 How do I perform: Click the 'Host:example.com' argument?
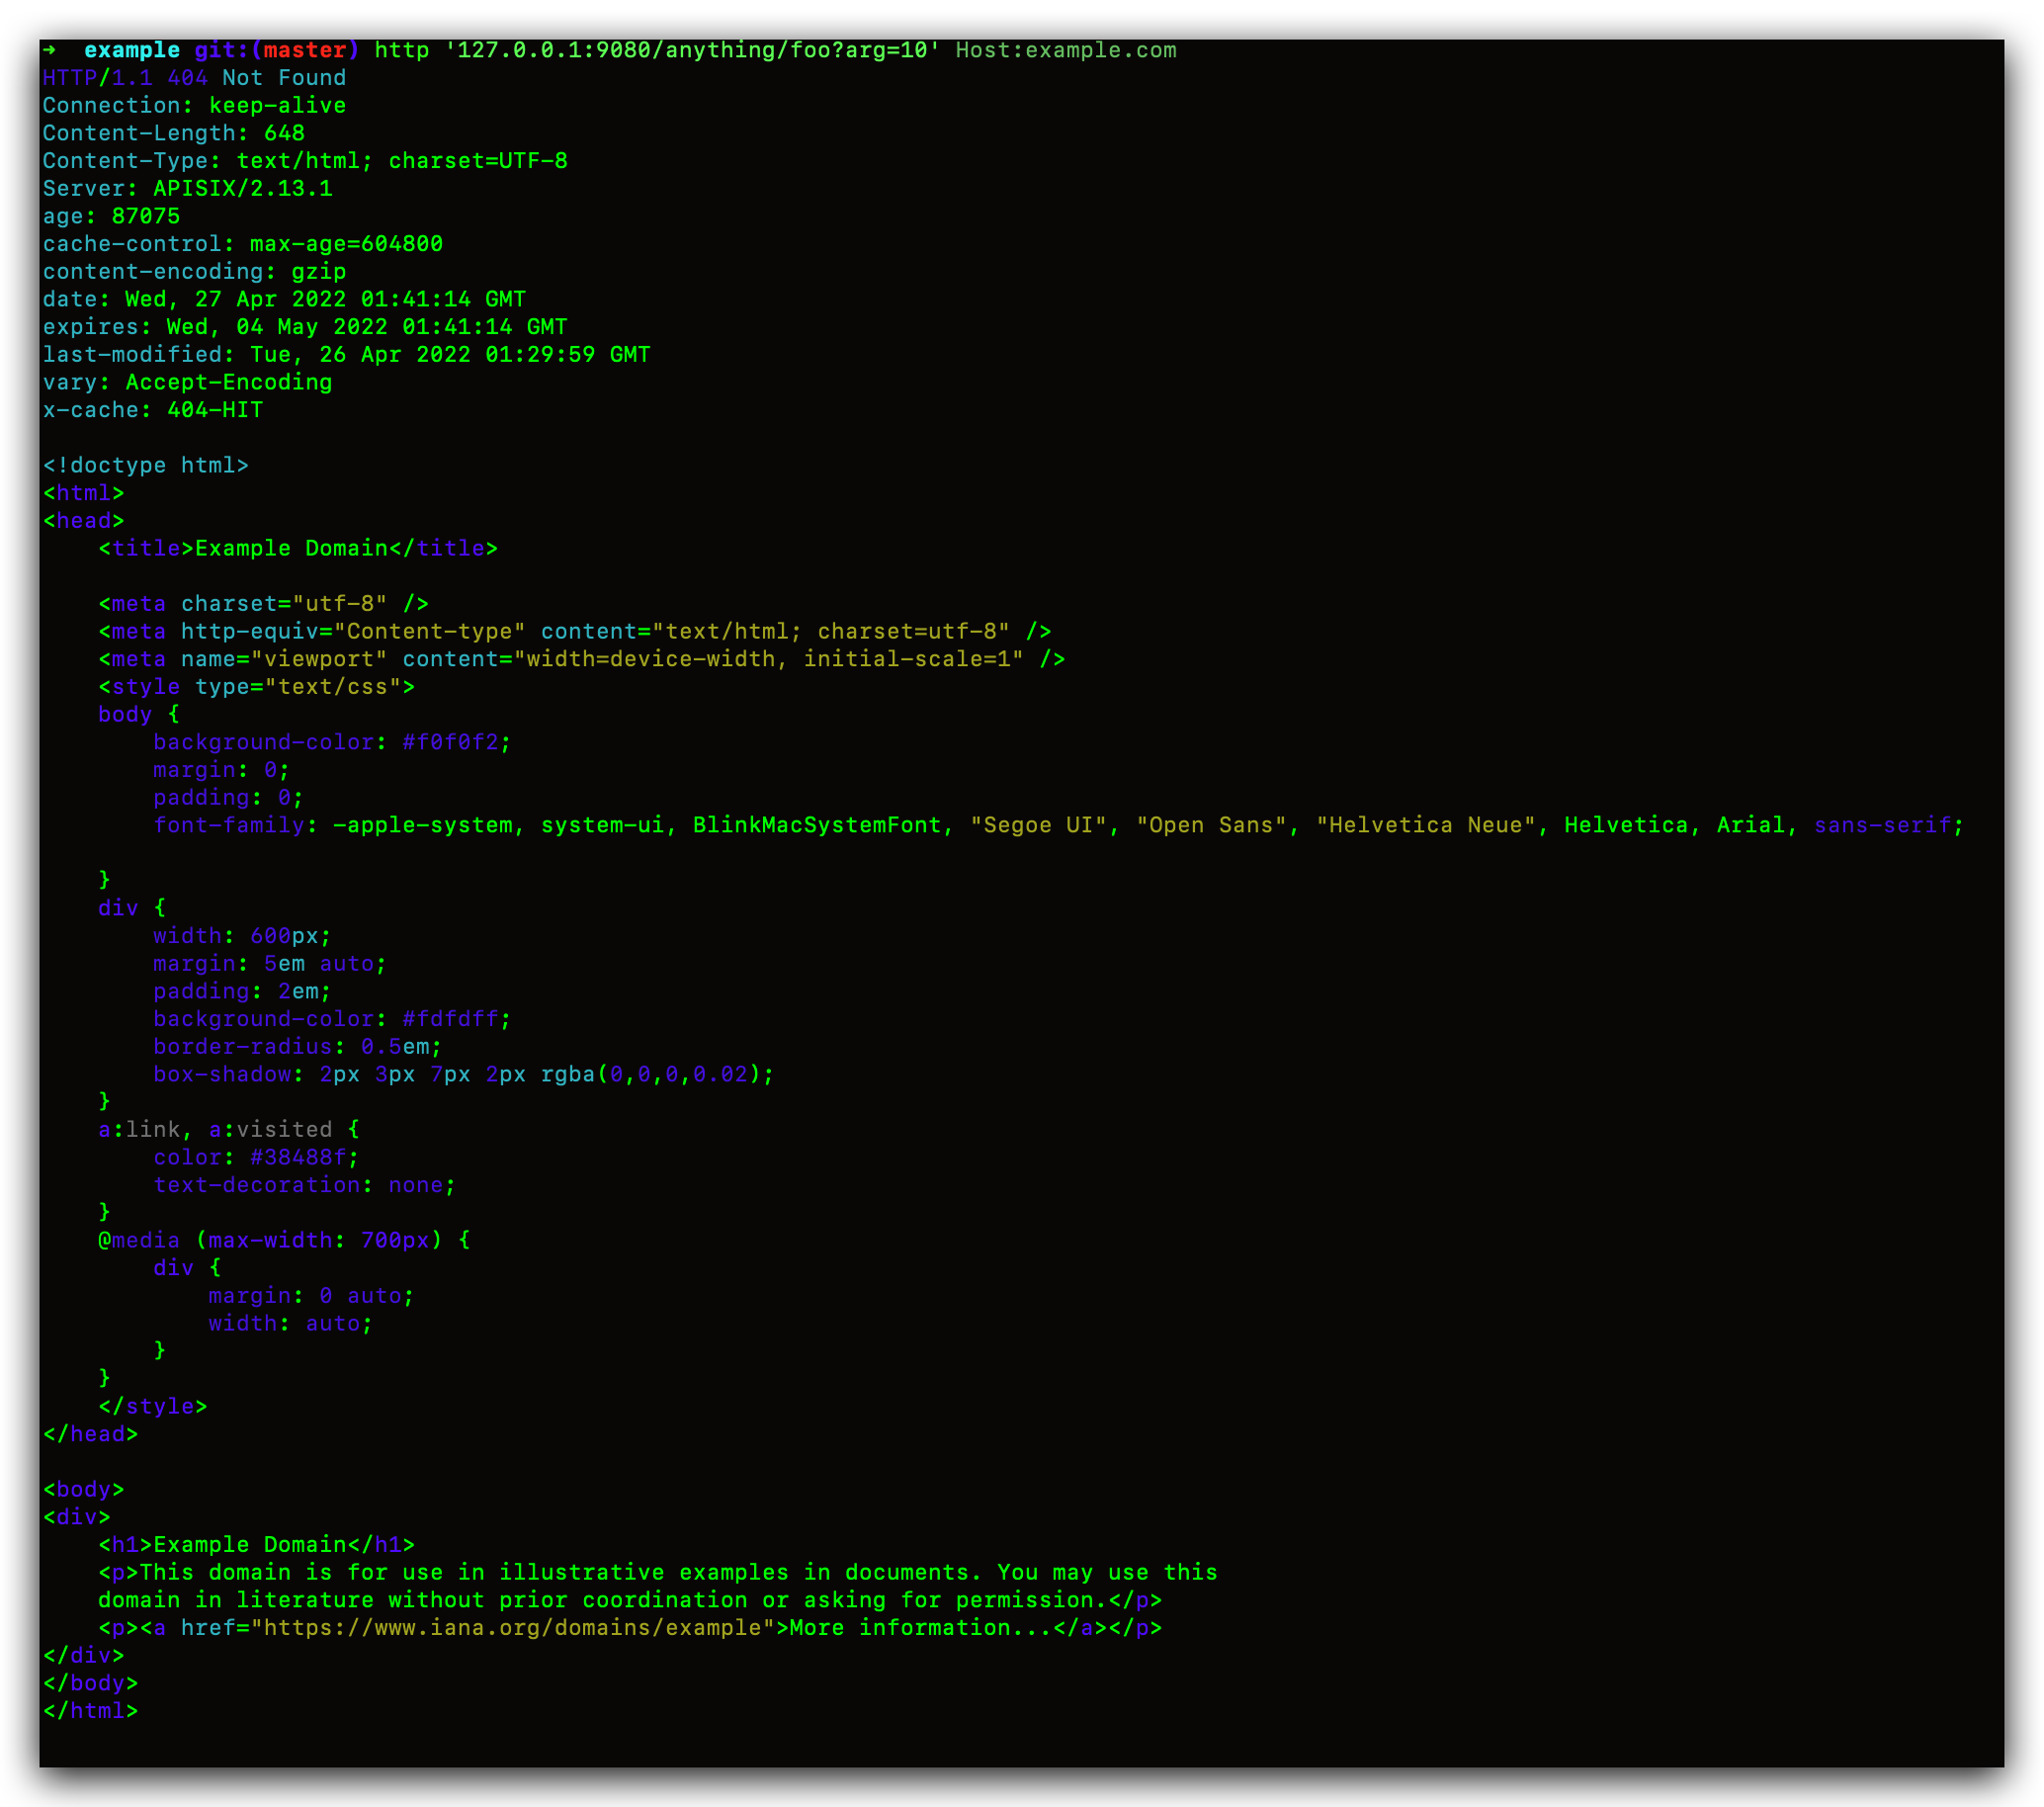click(x=1065, y=50)
